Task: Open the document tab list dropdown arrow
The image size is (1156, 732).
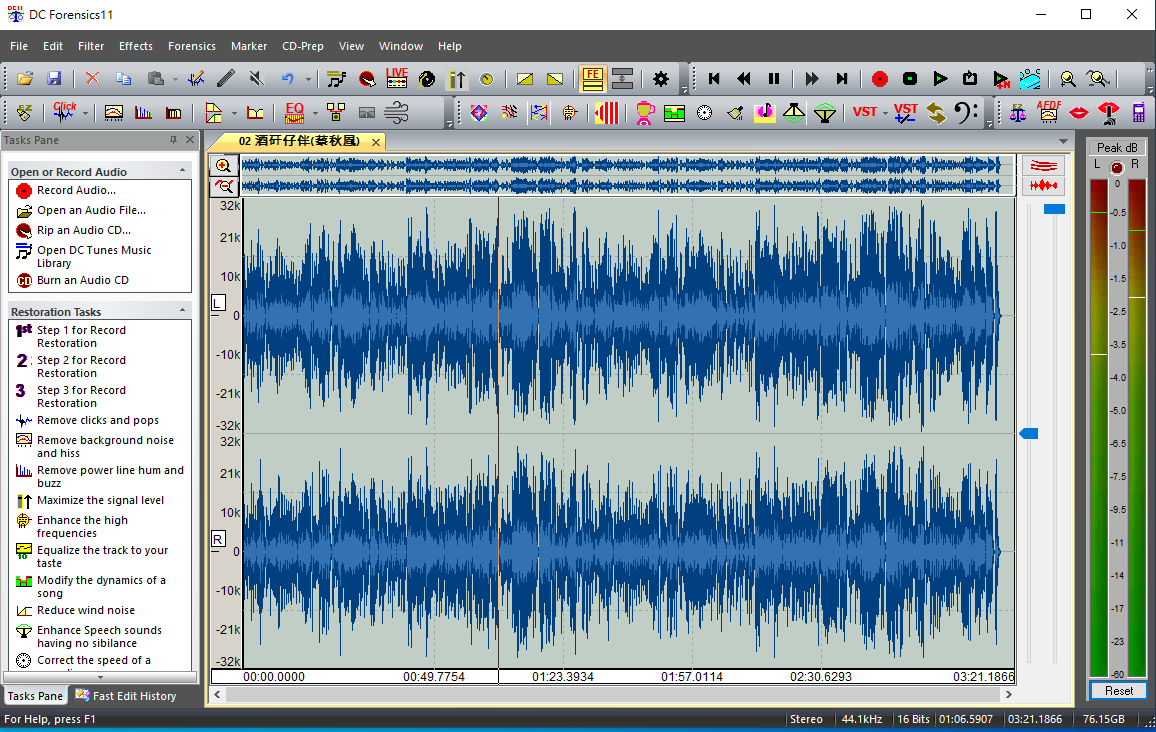Action: pos(1063,142)
